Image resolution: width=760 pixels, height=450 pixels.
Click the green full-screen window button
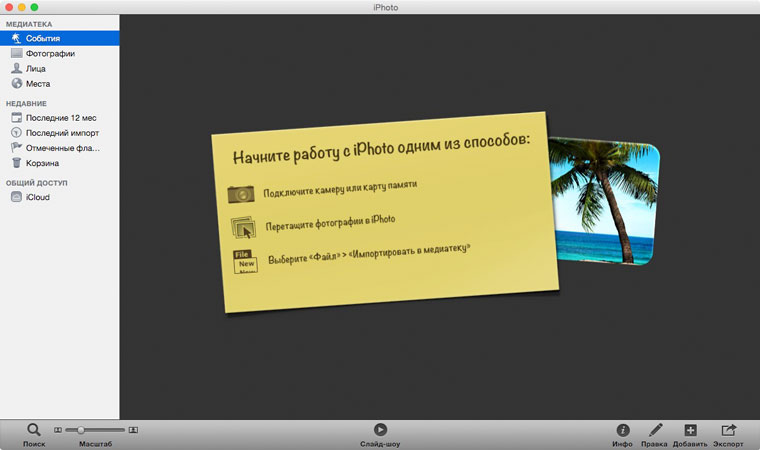34,7
